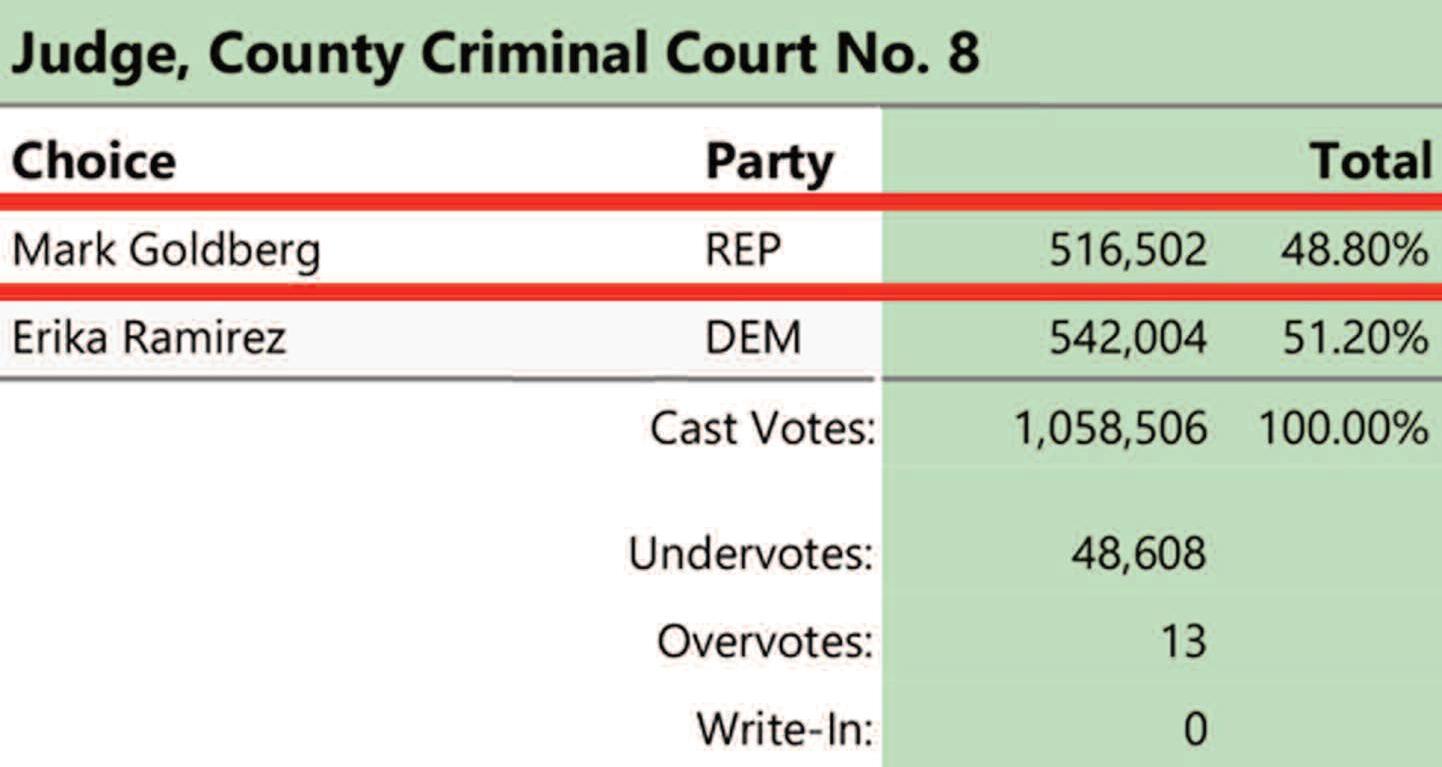Click the undervotes count 48,608
The width and height of the screenshot is (1442, 767).
1139,553
